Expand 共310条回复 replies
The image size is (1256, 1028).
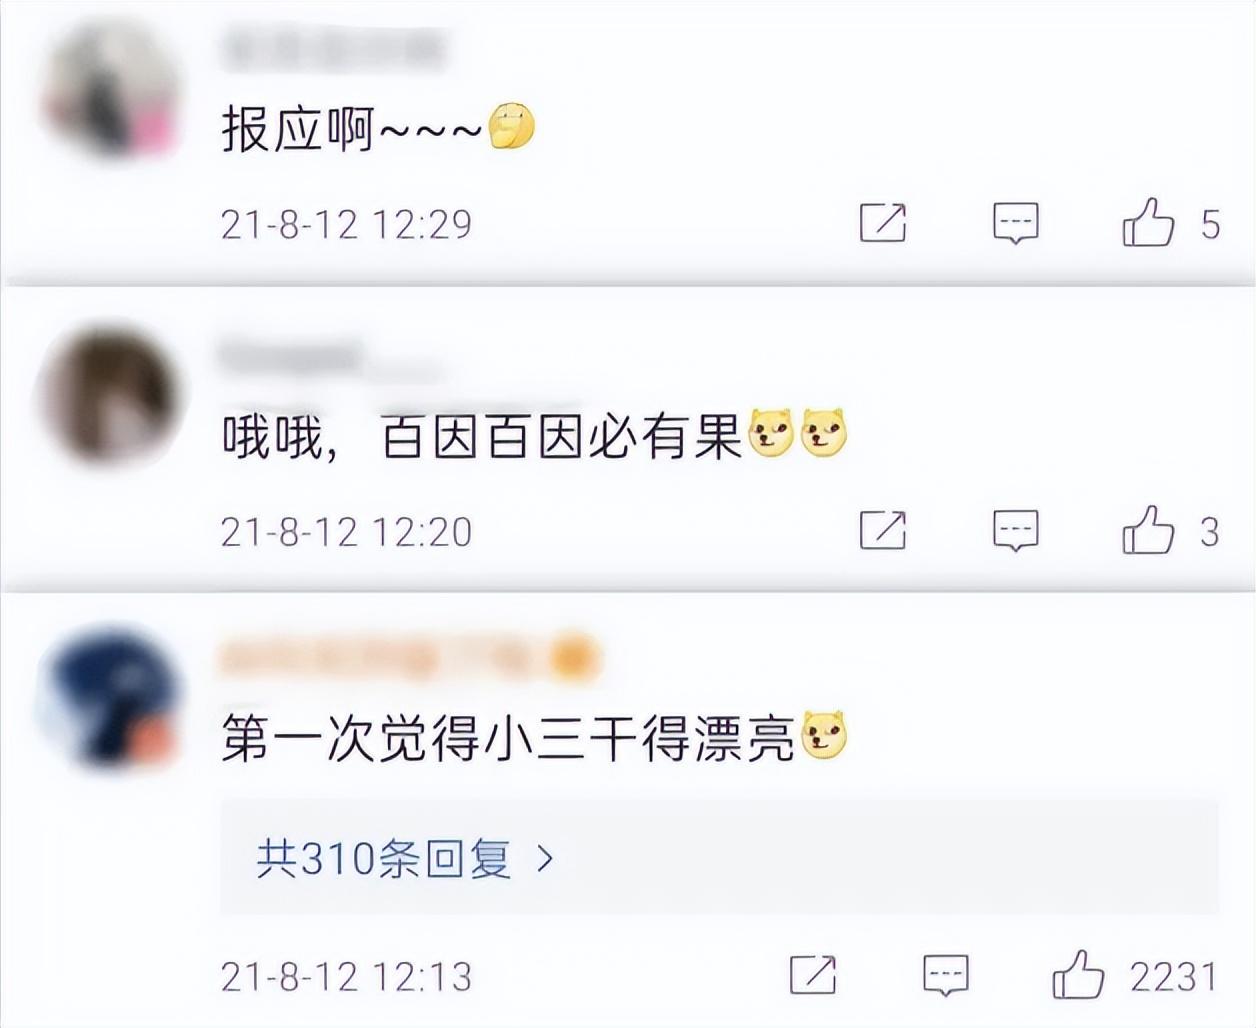pos(719,857)
